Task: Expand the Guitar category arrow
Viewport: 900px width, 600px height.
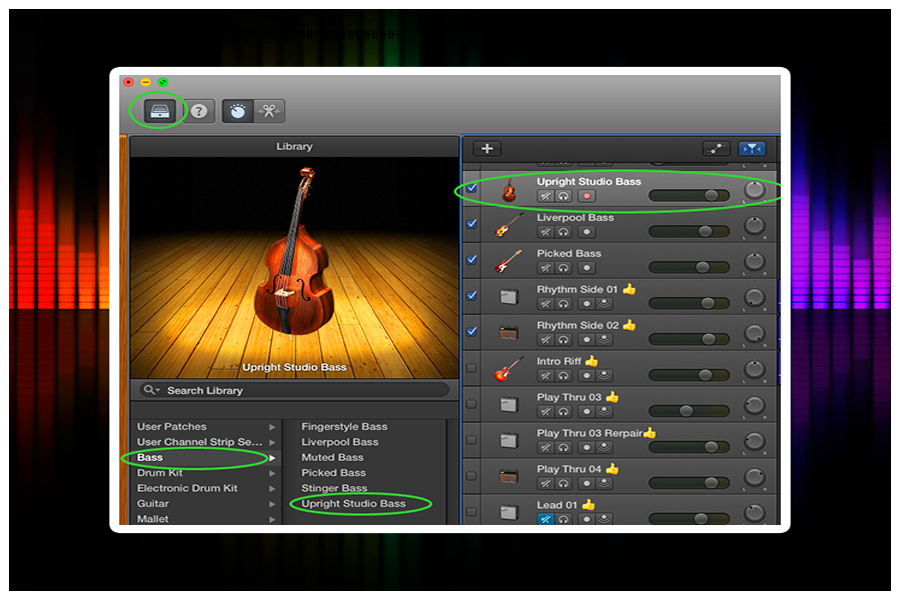Action: click(x=272, y=504)
